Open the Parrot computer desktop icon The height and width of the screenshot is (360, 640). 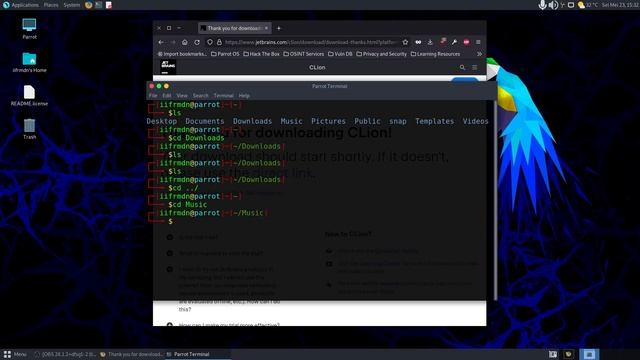pos(29,29)
